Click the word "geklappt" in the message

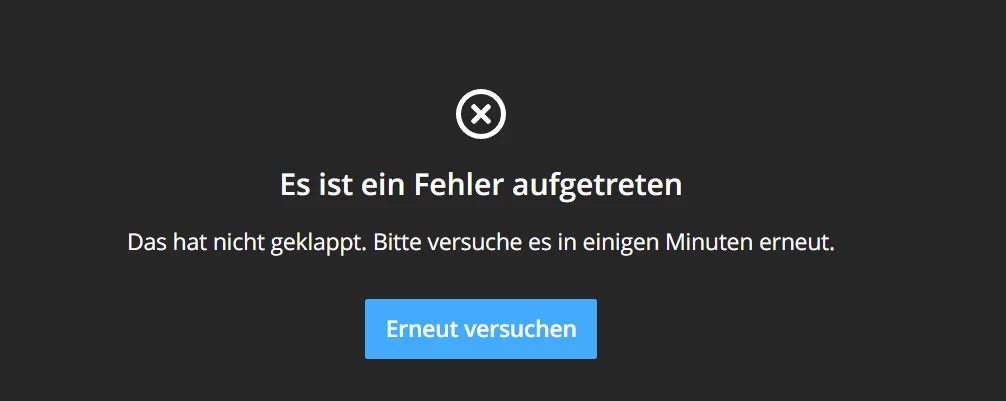[x=315, y=244]
